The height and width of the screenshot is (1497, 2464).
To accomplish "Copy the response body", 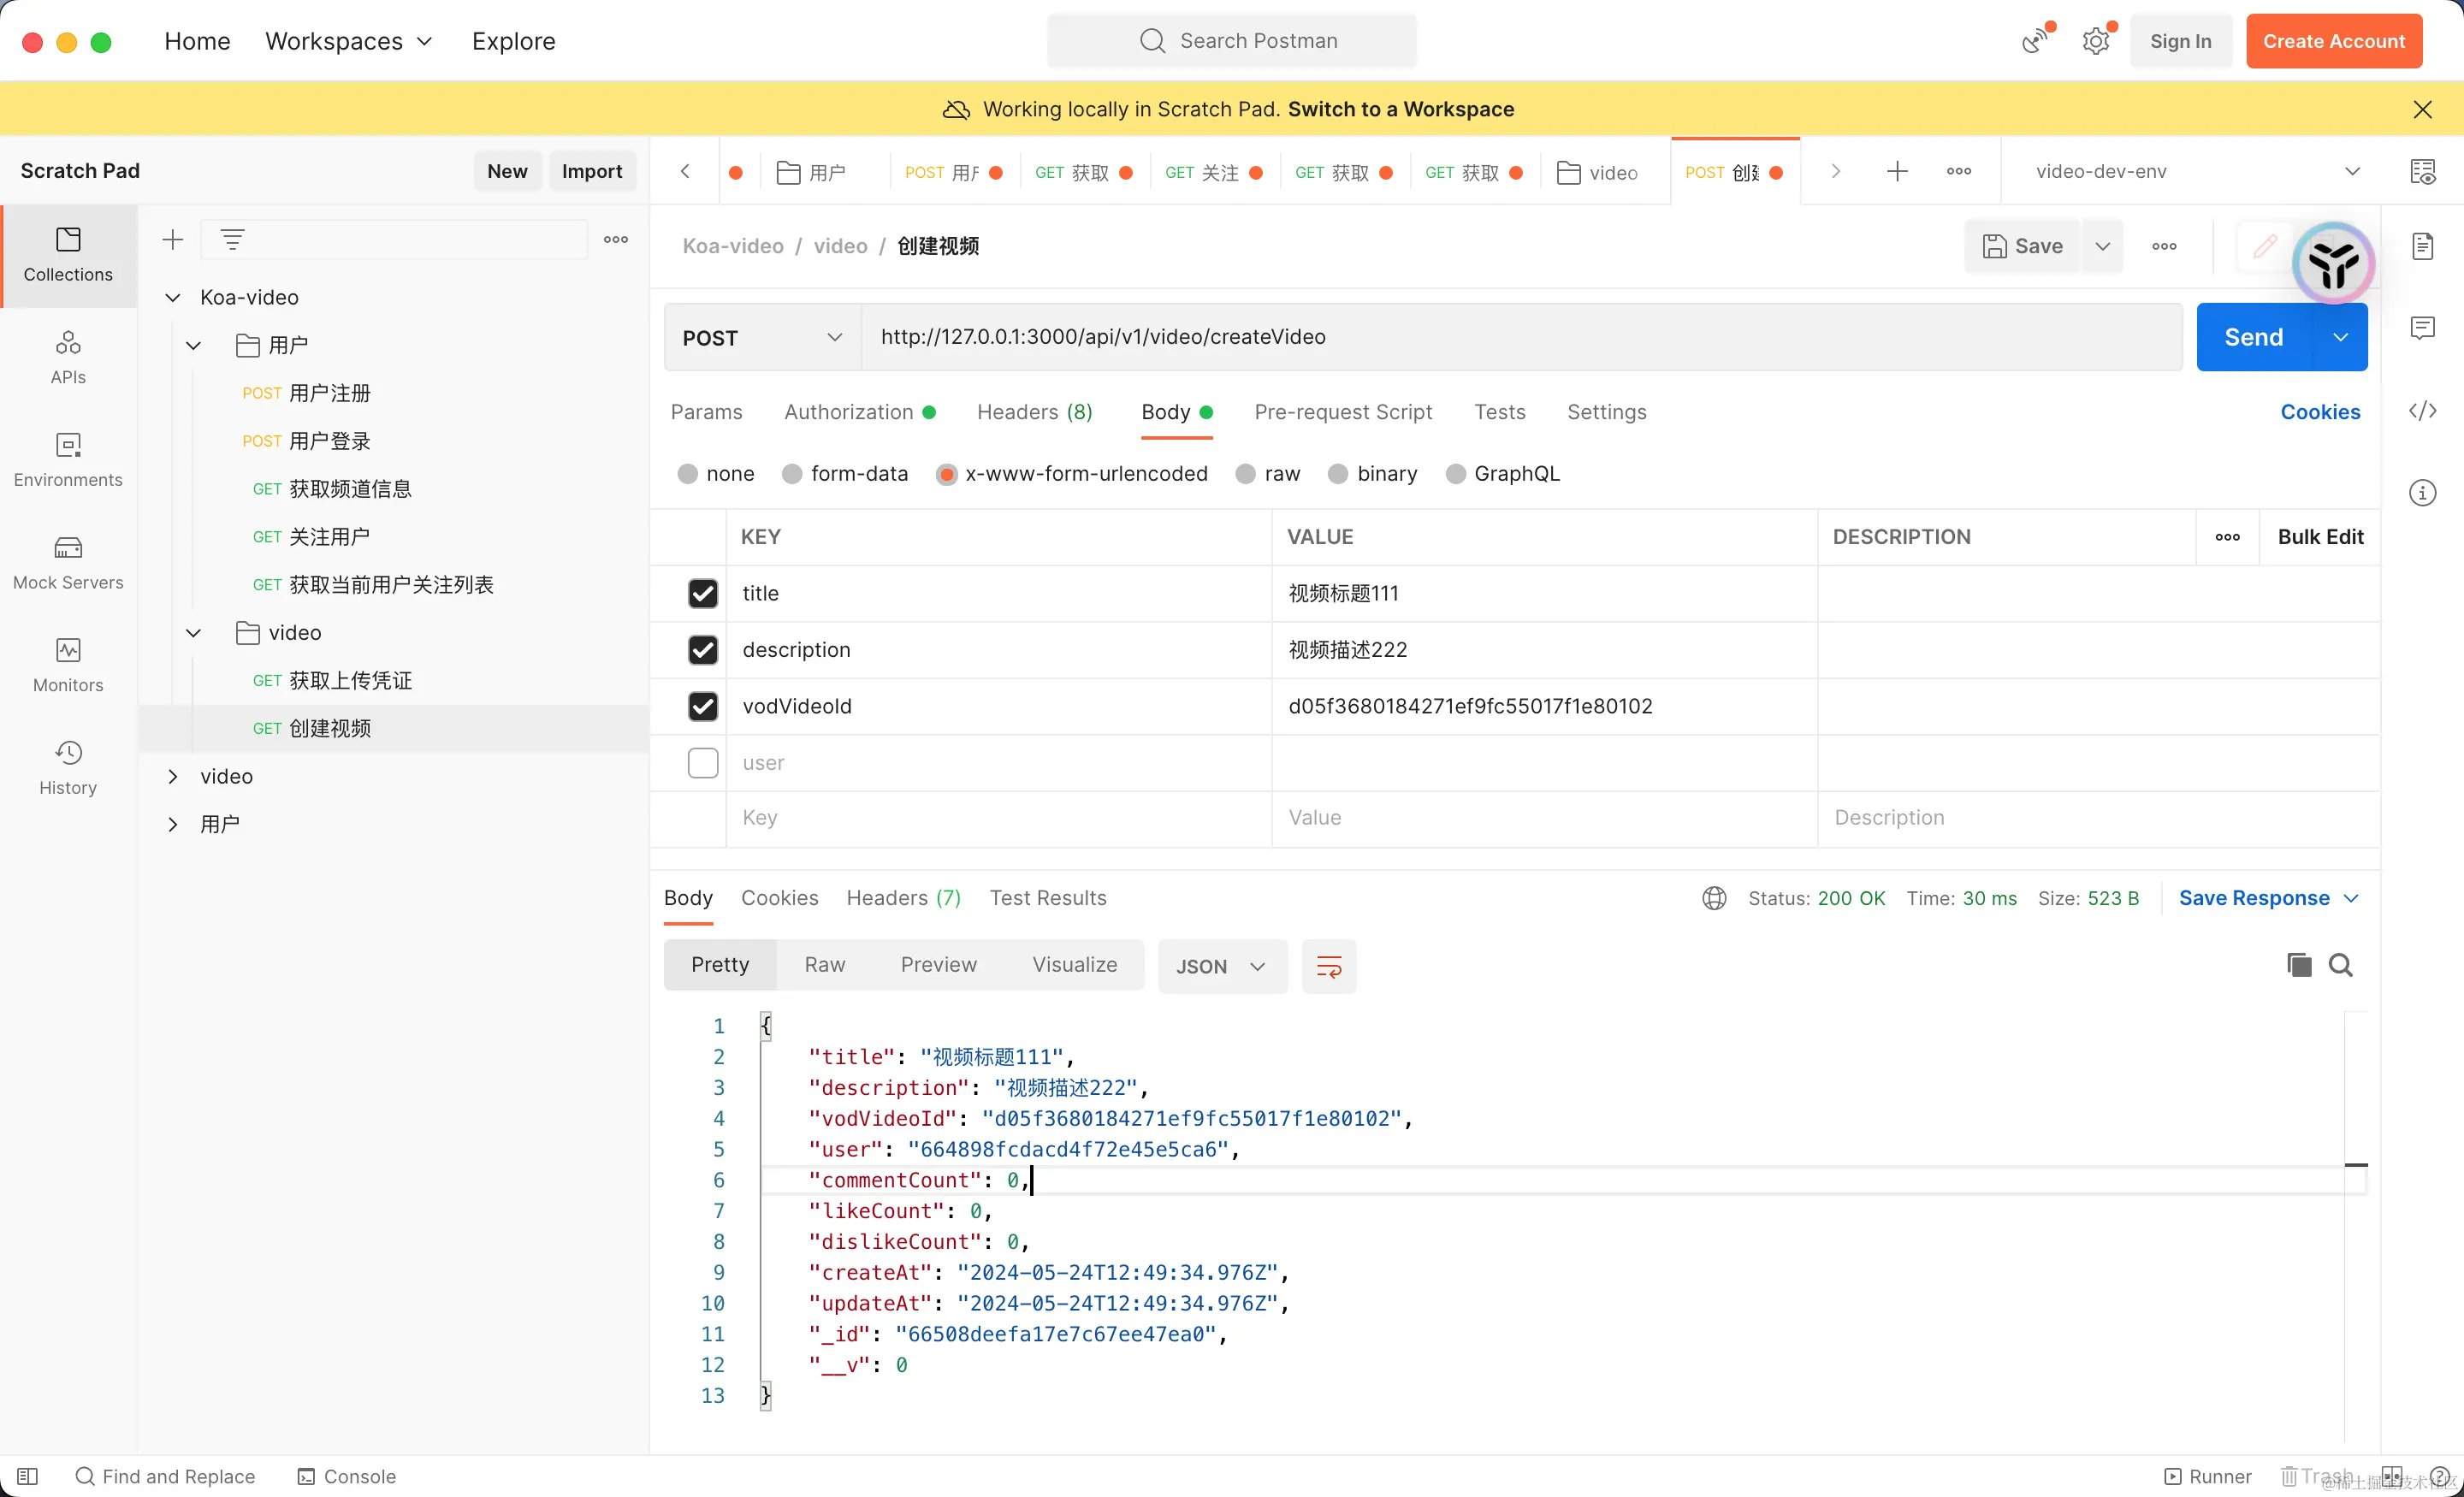I will tap(2298, 965).
